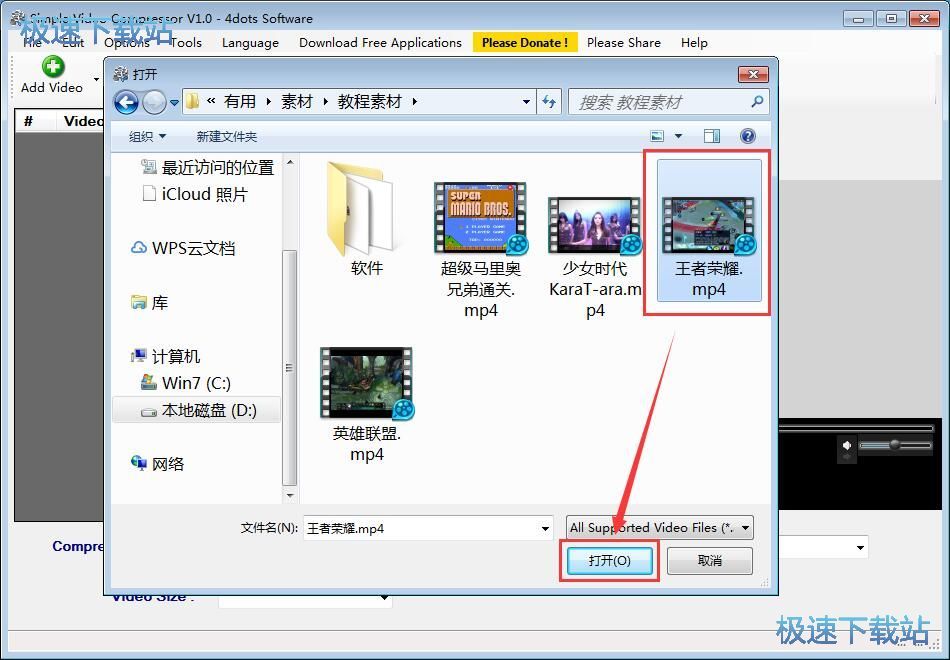Click the player seek bar
950x660 pixels.
pyautogui.click(x=855, y=428)
